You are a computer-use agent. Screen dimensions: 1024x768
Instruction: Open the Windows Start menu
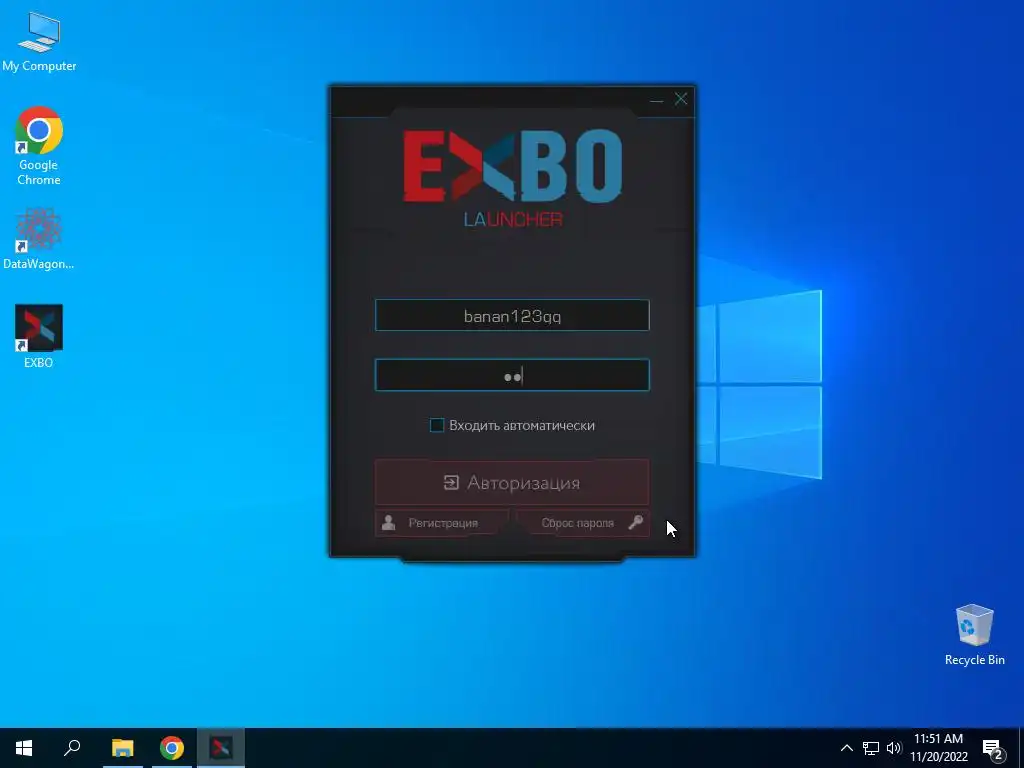(24, 748)
